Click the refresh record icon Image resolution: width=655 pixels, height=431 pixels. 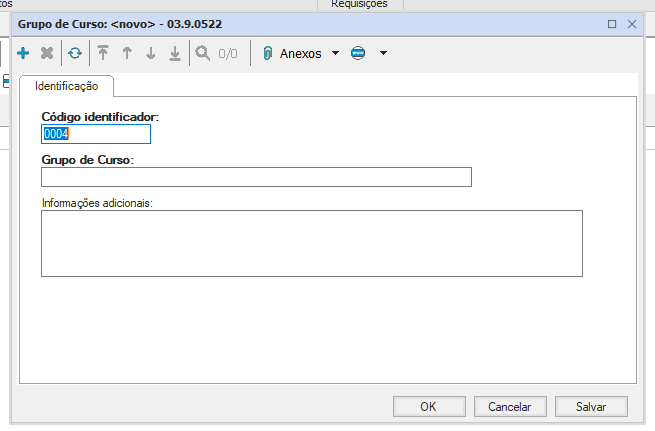coord(75,54)
